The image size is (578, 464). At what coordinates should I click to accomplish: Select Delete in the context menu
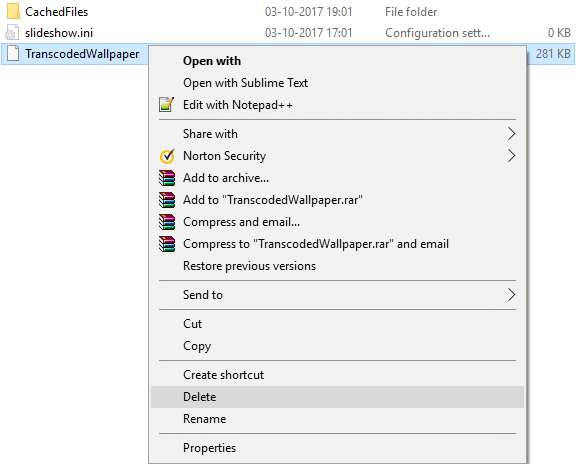[337, 397]
